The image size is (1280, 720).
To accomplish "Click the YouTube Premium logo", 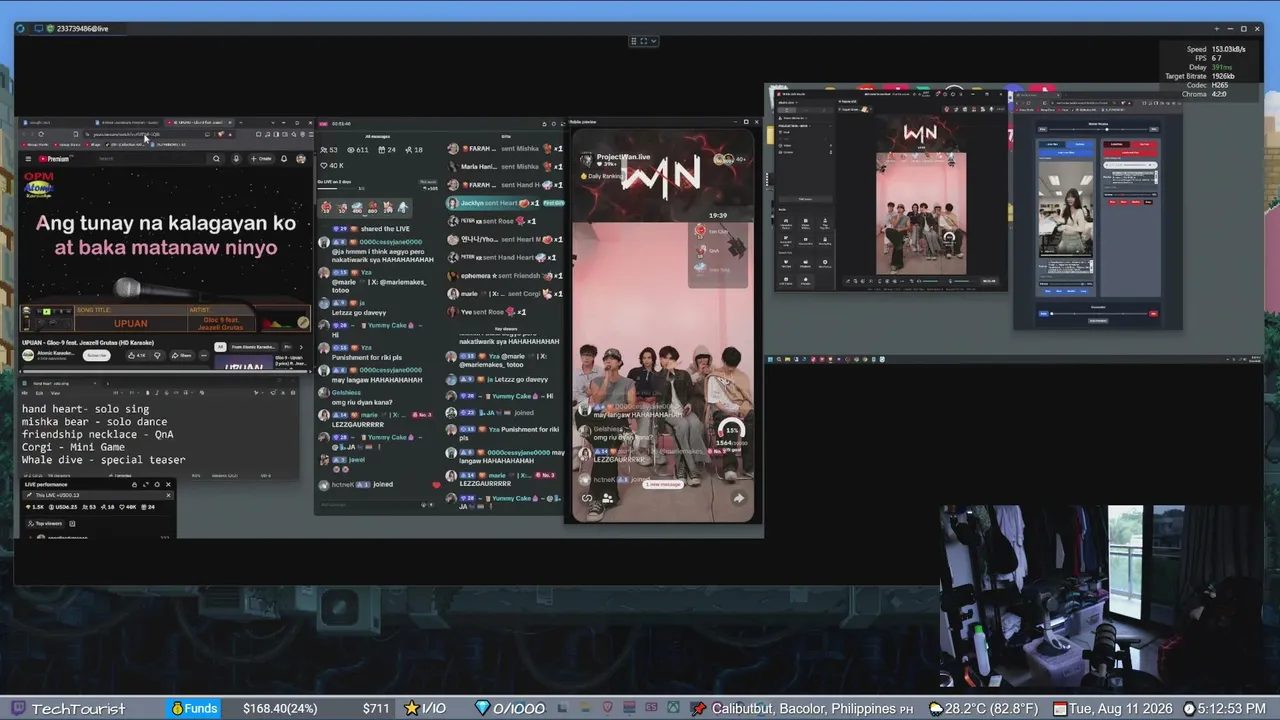I will tap(54, 158).
